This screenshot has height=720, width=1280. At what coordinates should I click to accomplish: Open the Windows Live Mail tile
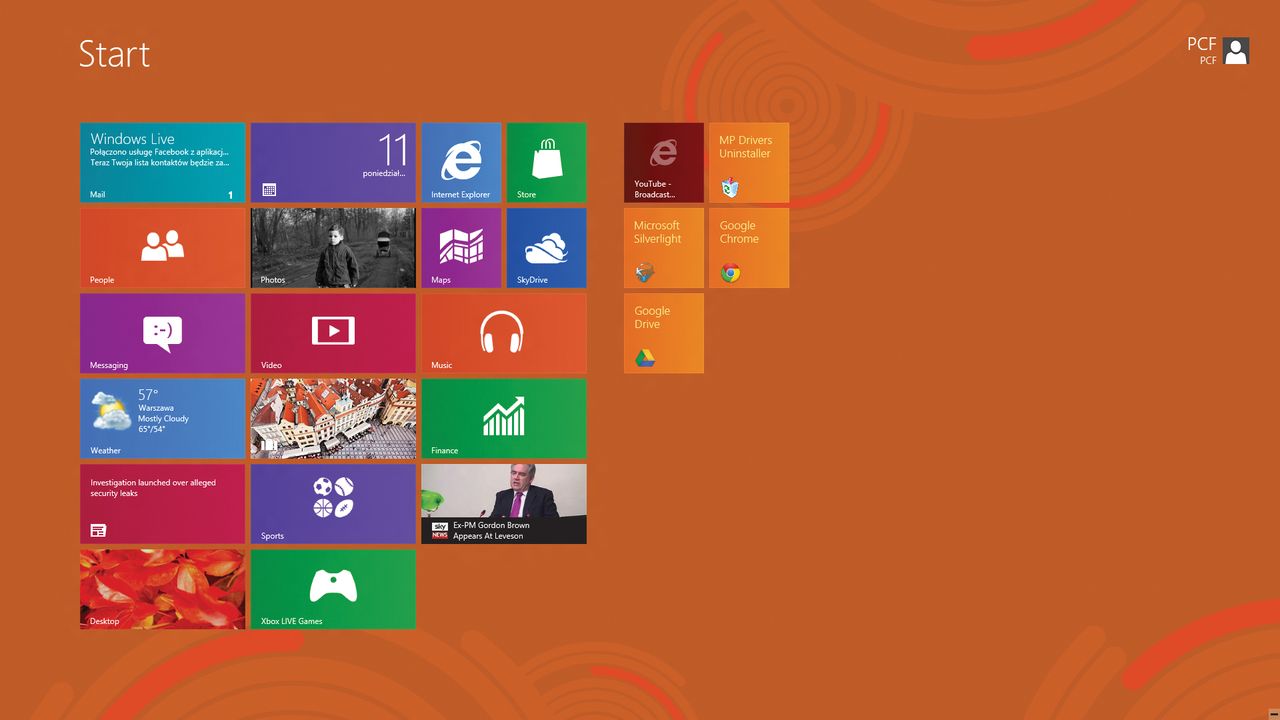tap(163, 163)
